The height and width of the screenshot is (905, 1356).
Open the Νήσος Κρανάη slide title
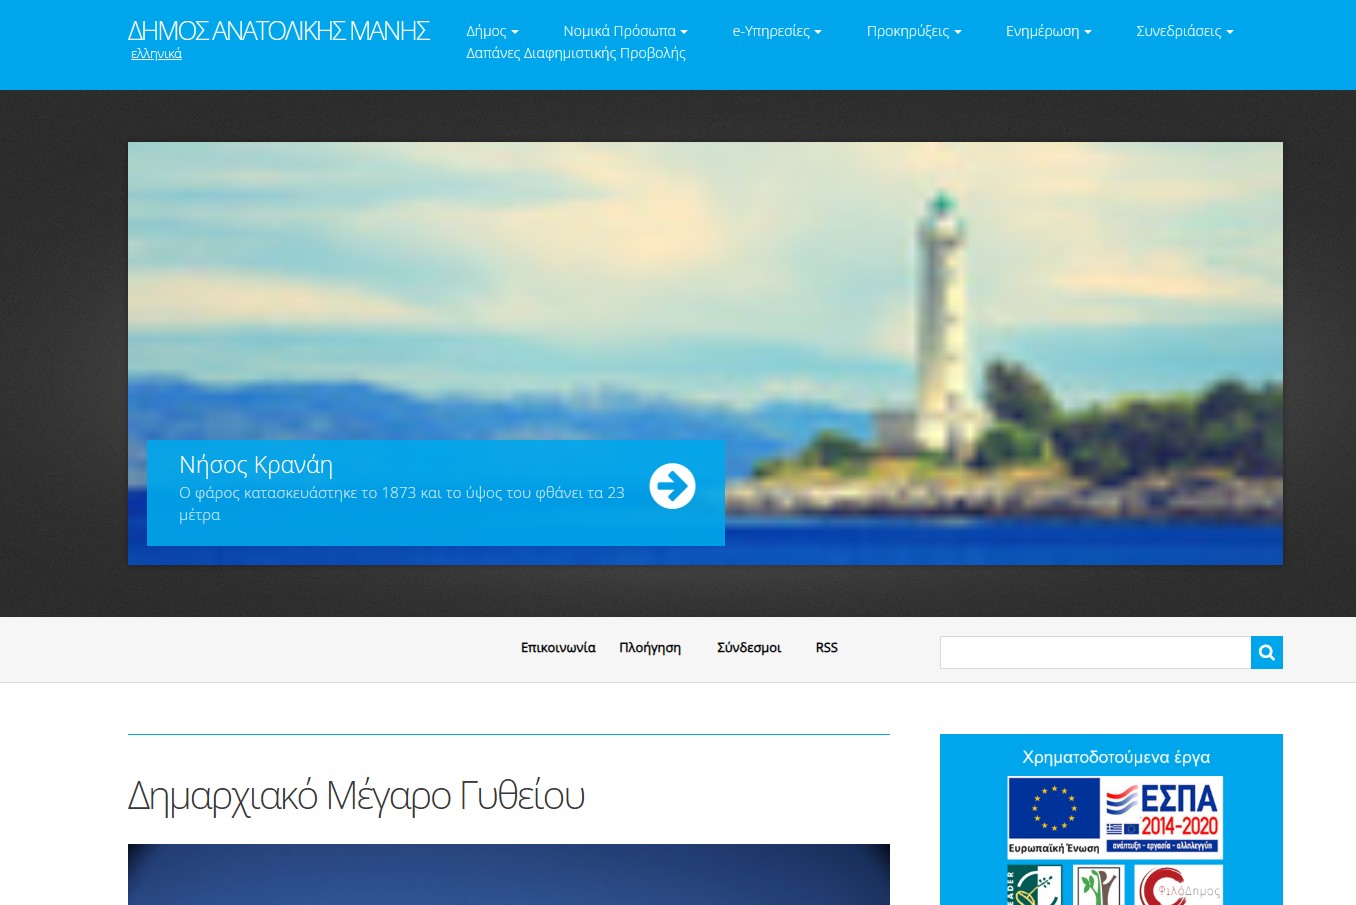click(x=256, y=464)
